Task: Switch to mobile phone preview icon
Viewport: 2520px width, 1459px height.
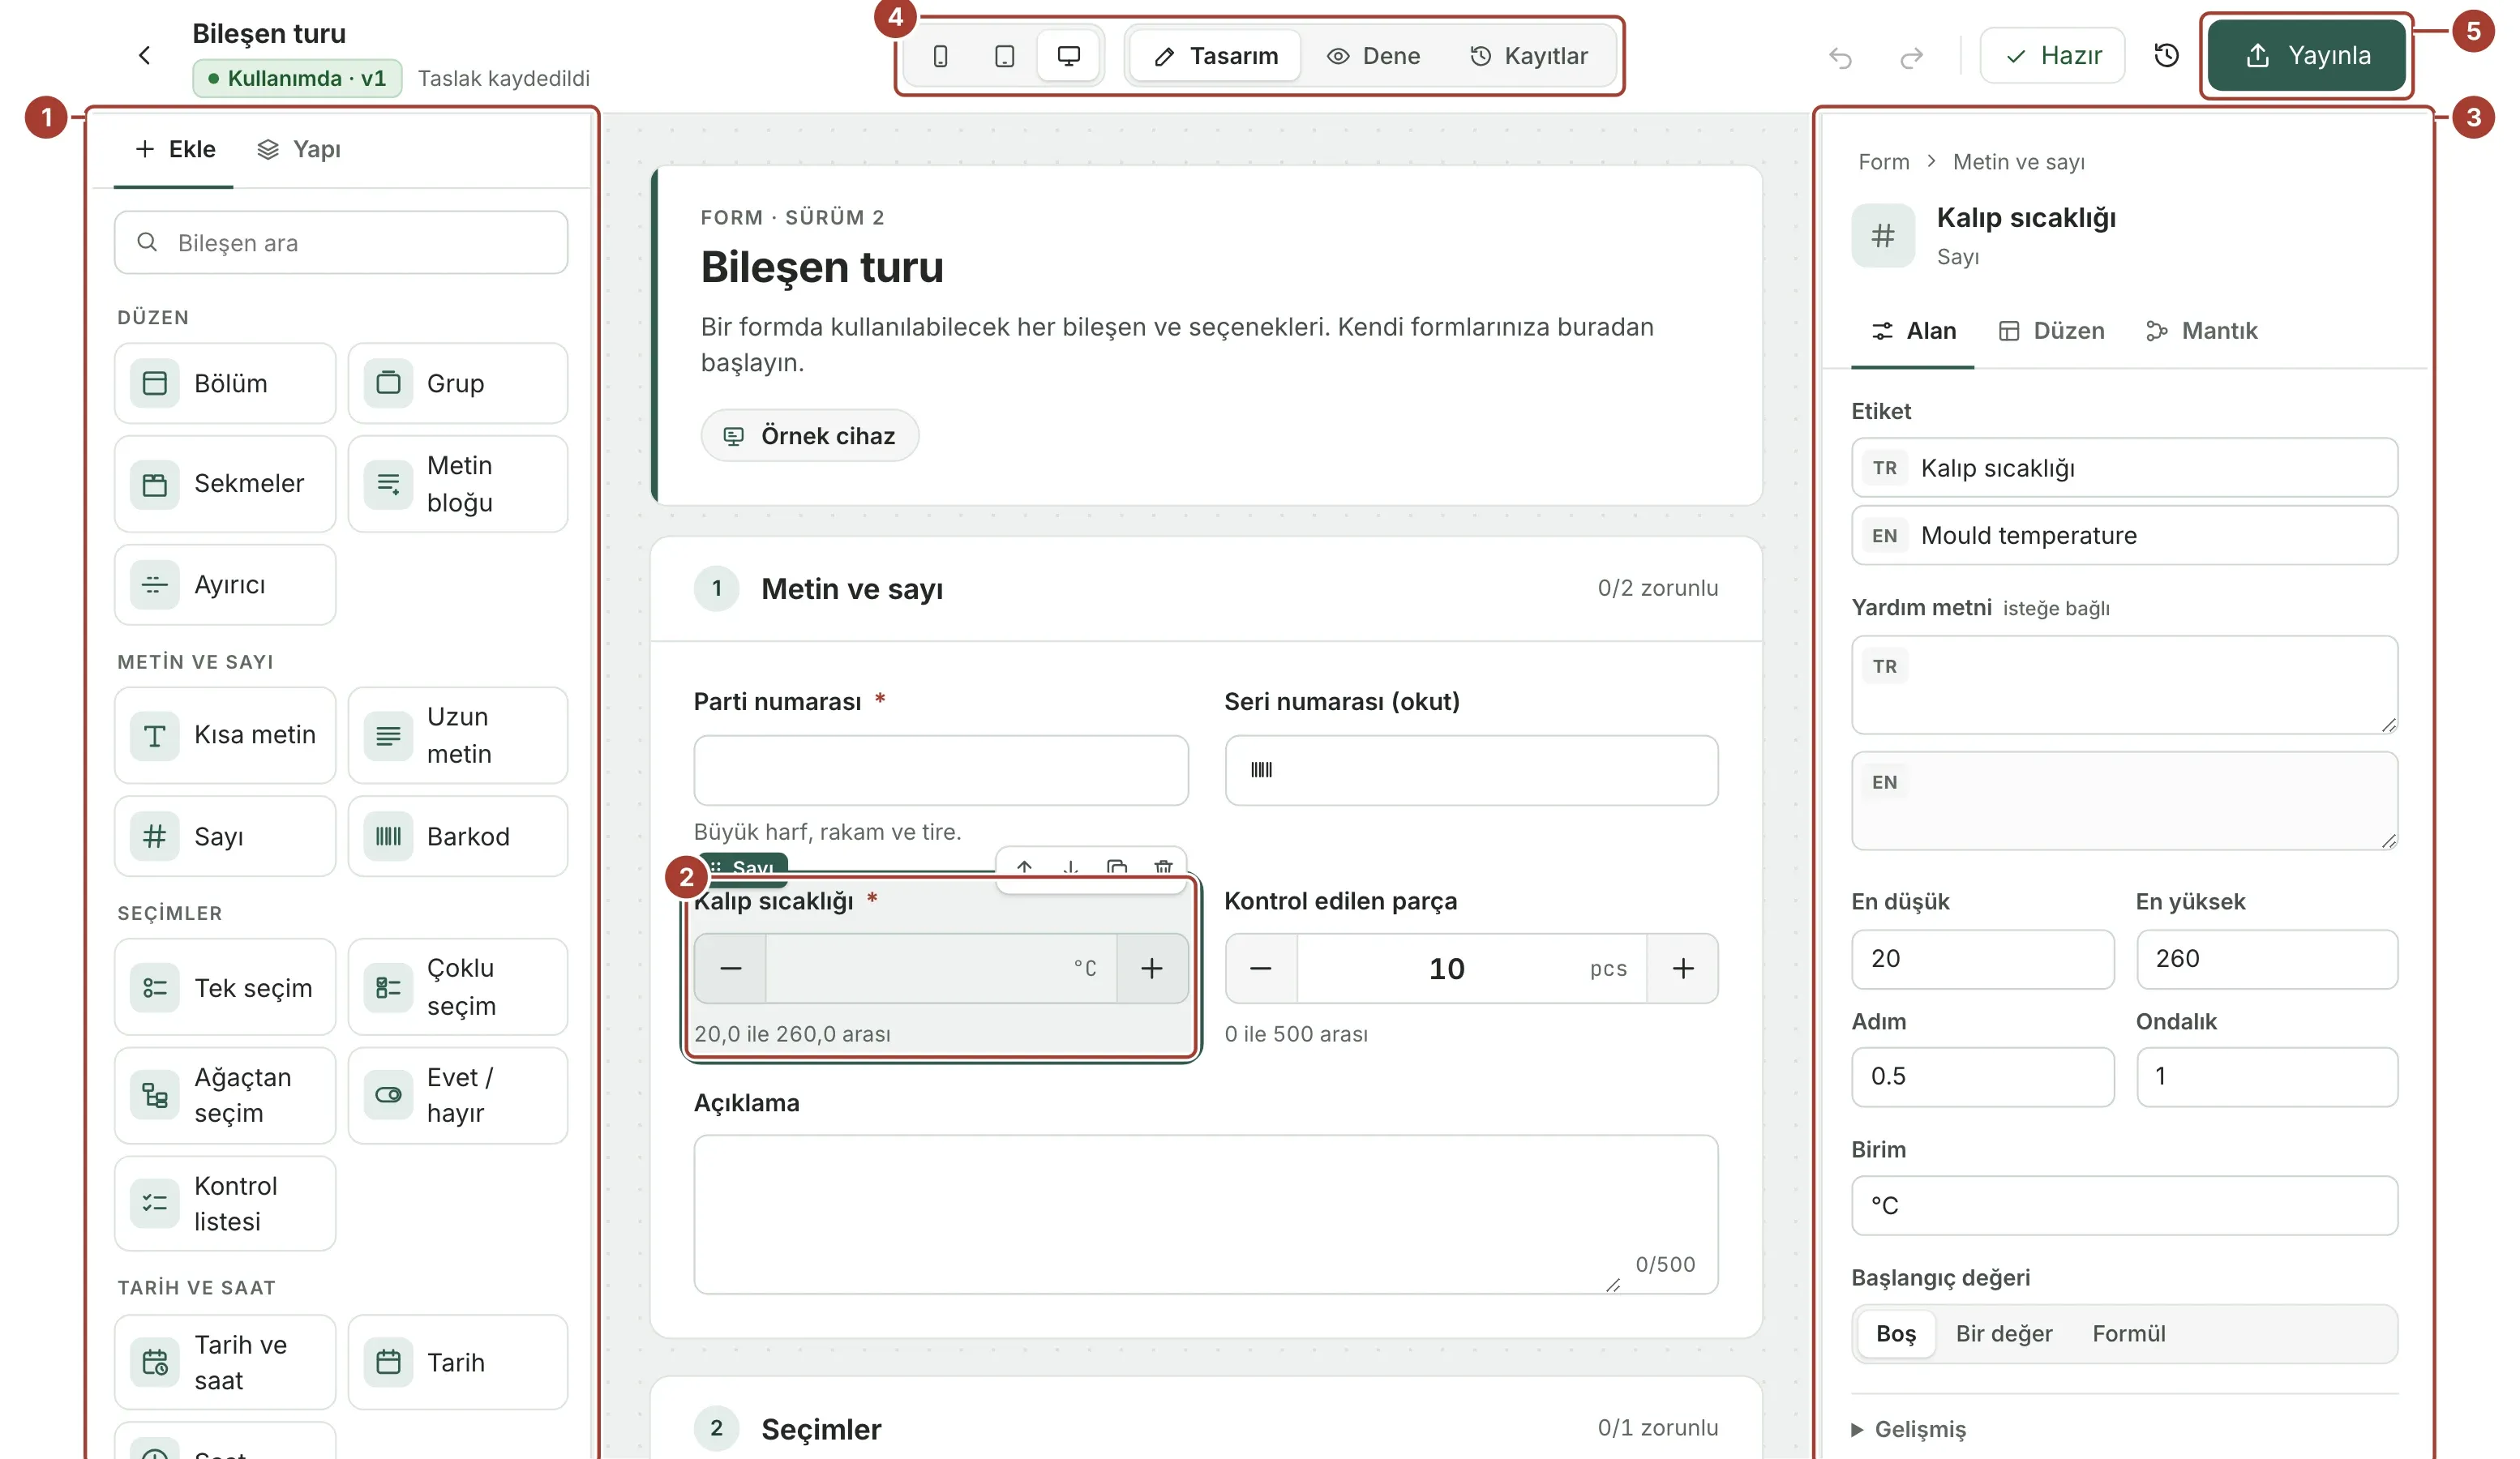Action: [940, 56]
